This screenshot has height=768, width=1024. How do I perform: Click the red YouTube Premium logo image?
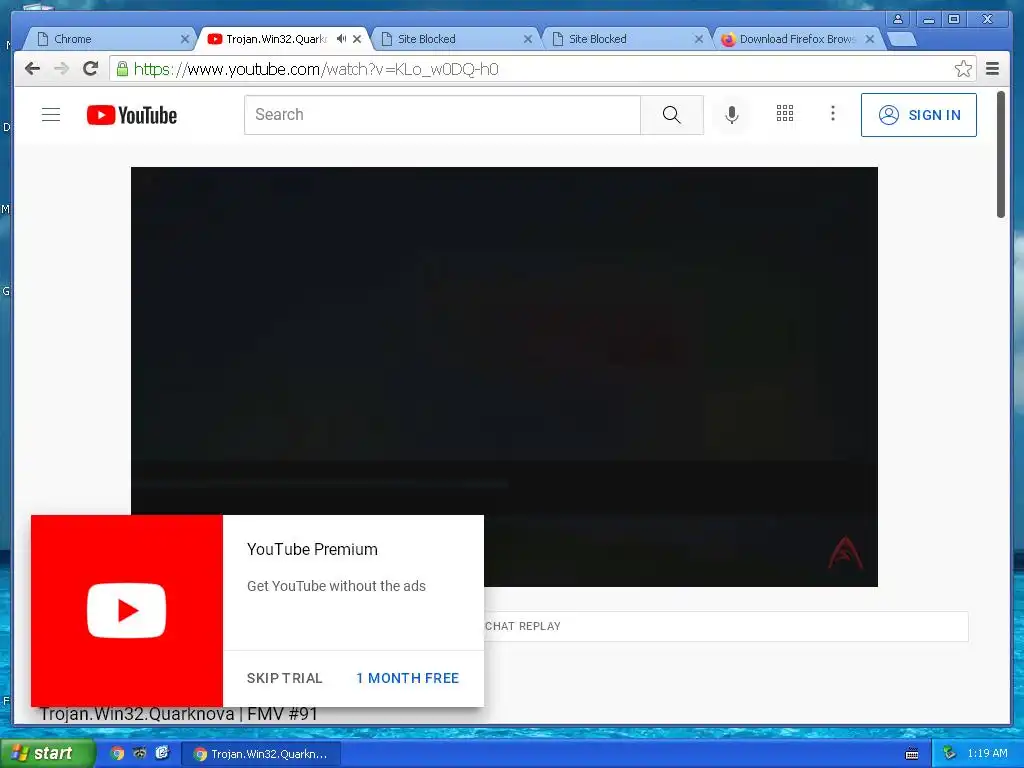tap(127, 611)
